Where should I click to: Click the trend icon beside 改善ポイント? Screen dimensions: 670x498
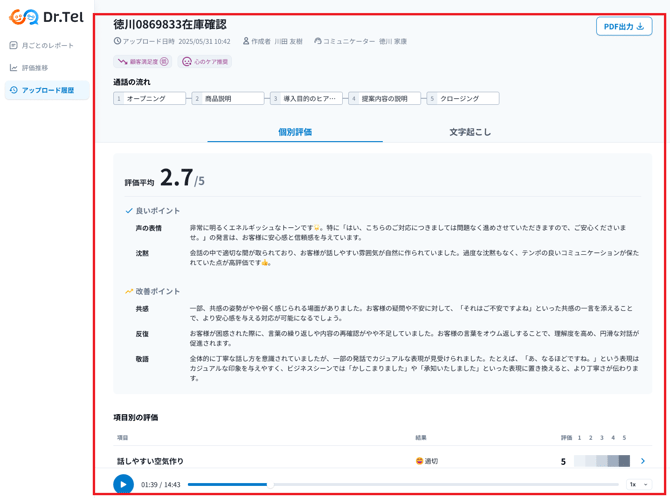coord(129,292)
